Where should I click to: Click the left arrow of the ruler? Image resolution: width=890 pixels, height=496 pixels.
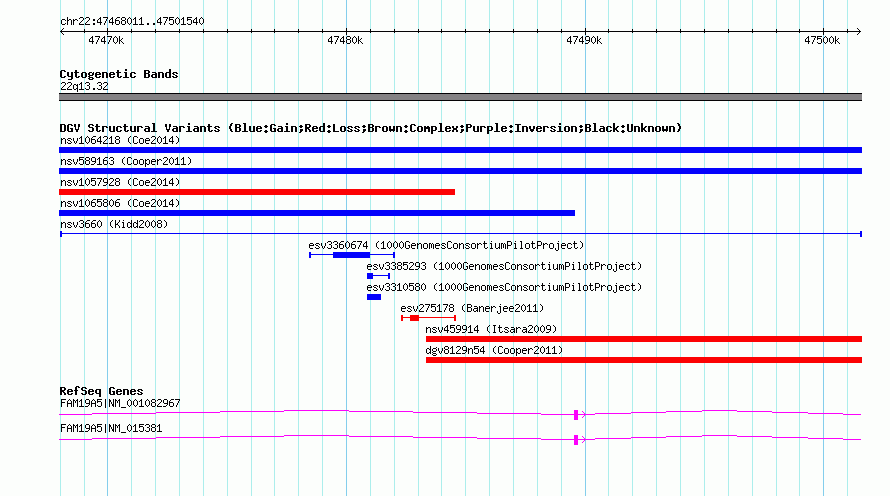[x=62, y=32]
